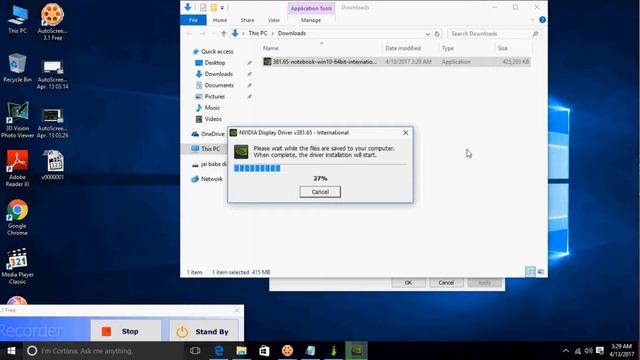The width and height of the screenshot is (640, 360).
Task: Switch to details view in Explorer
Action: pyautogui.click(x=530, y=272)
